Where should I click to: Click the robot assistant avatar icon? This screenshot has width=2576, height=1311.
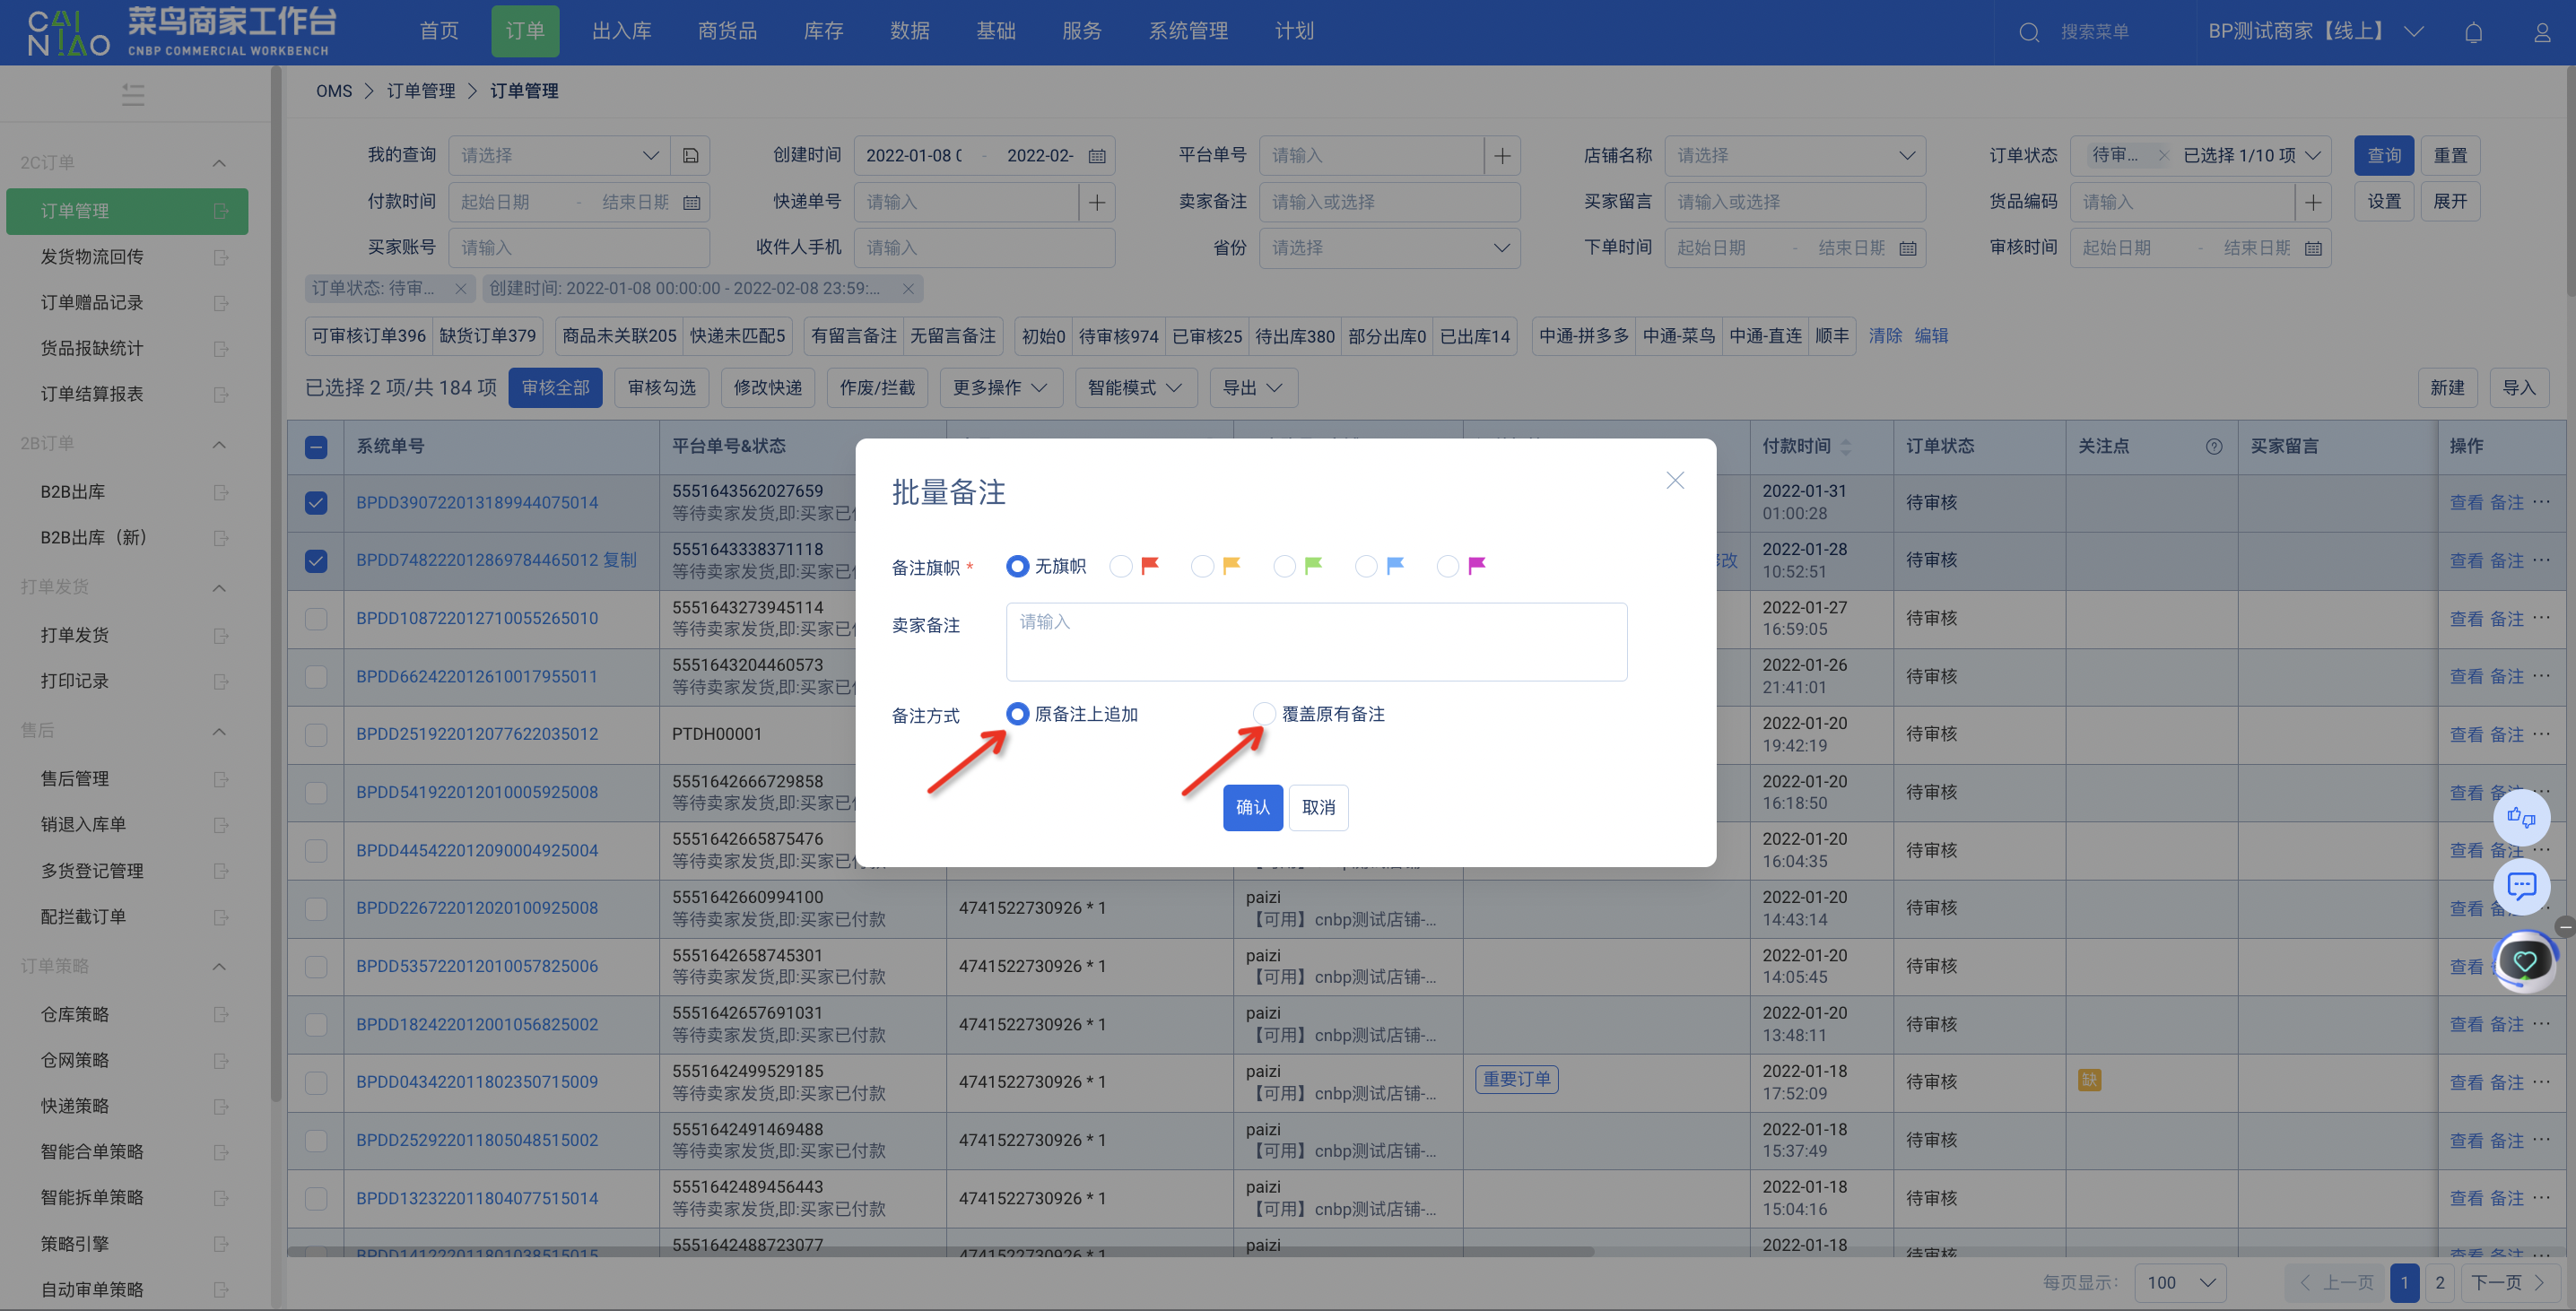2524,961
